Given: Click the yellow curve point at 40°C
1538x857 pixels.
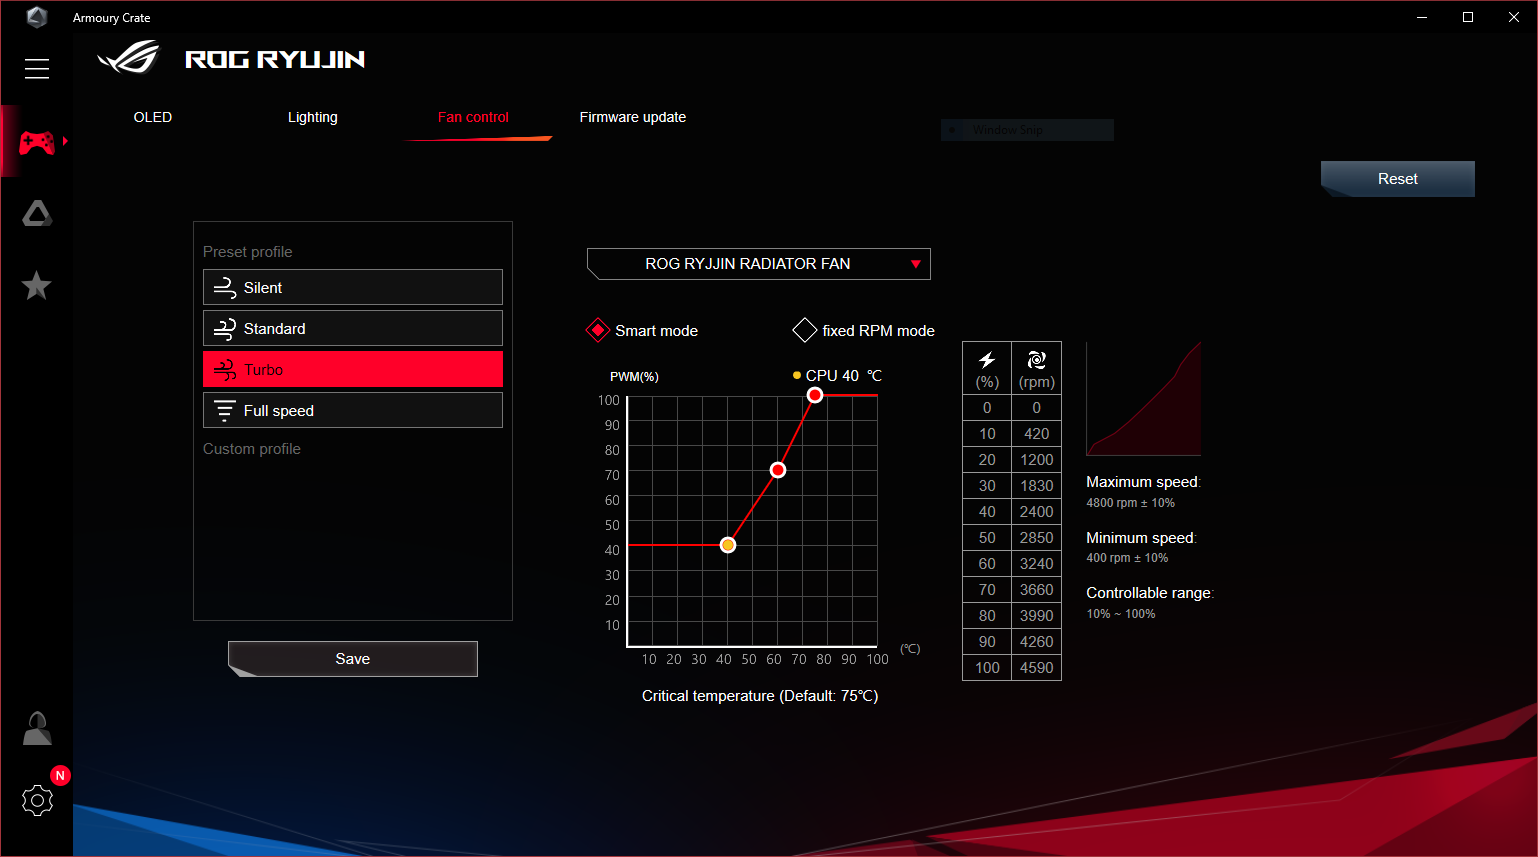Looking at the screenshot, I should (x=728, y=545).
